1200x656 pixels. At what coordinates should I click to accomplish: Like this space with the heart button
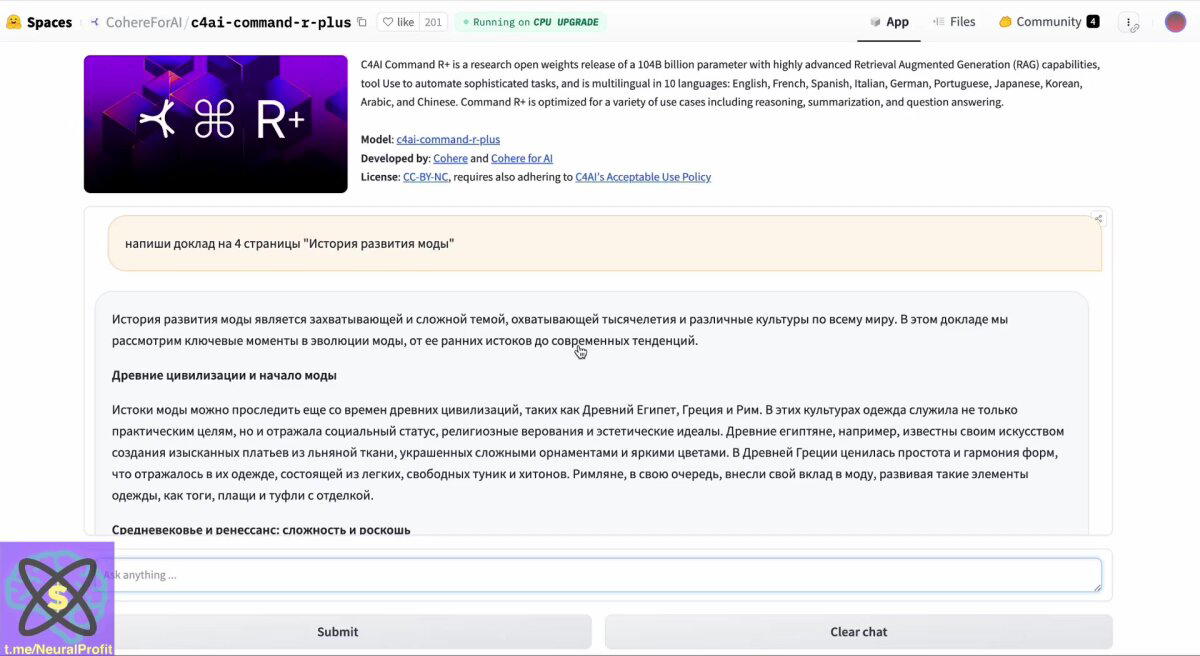coord(399,22)
